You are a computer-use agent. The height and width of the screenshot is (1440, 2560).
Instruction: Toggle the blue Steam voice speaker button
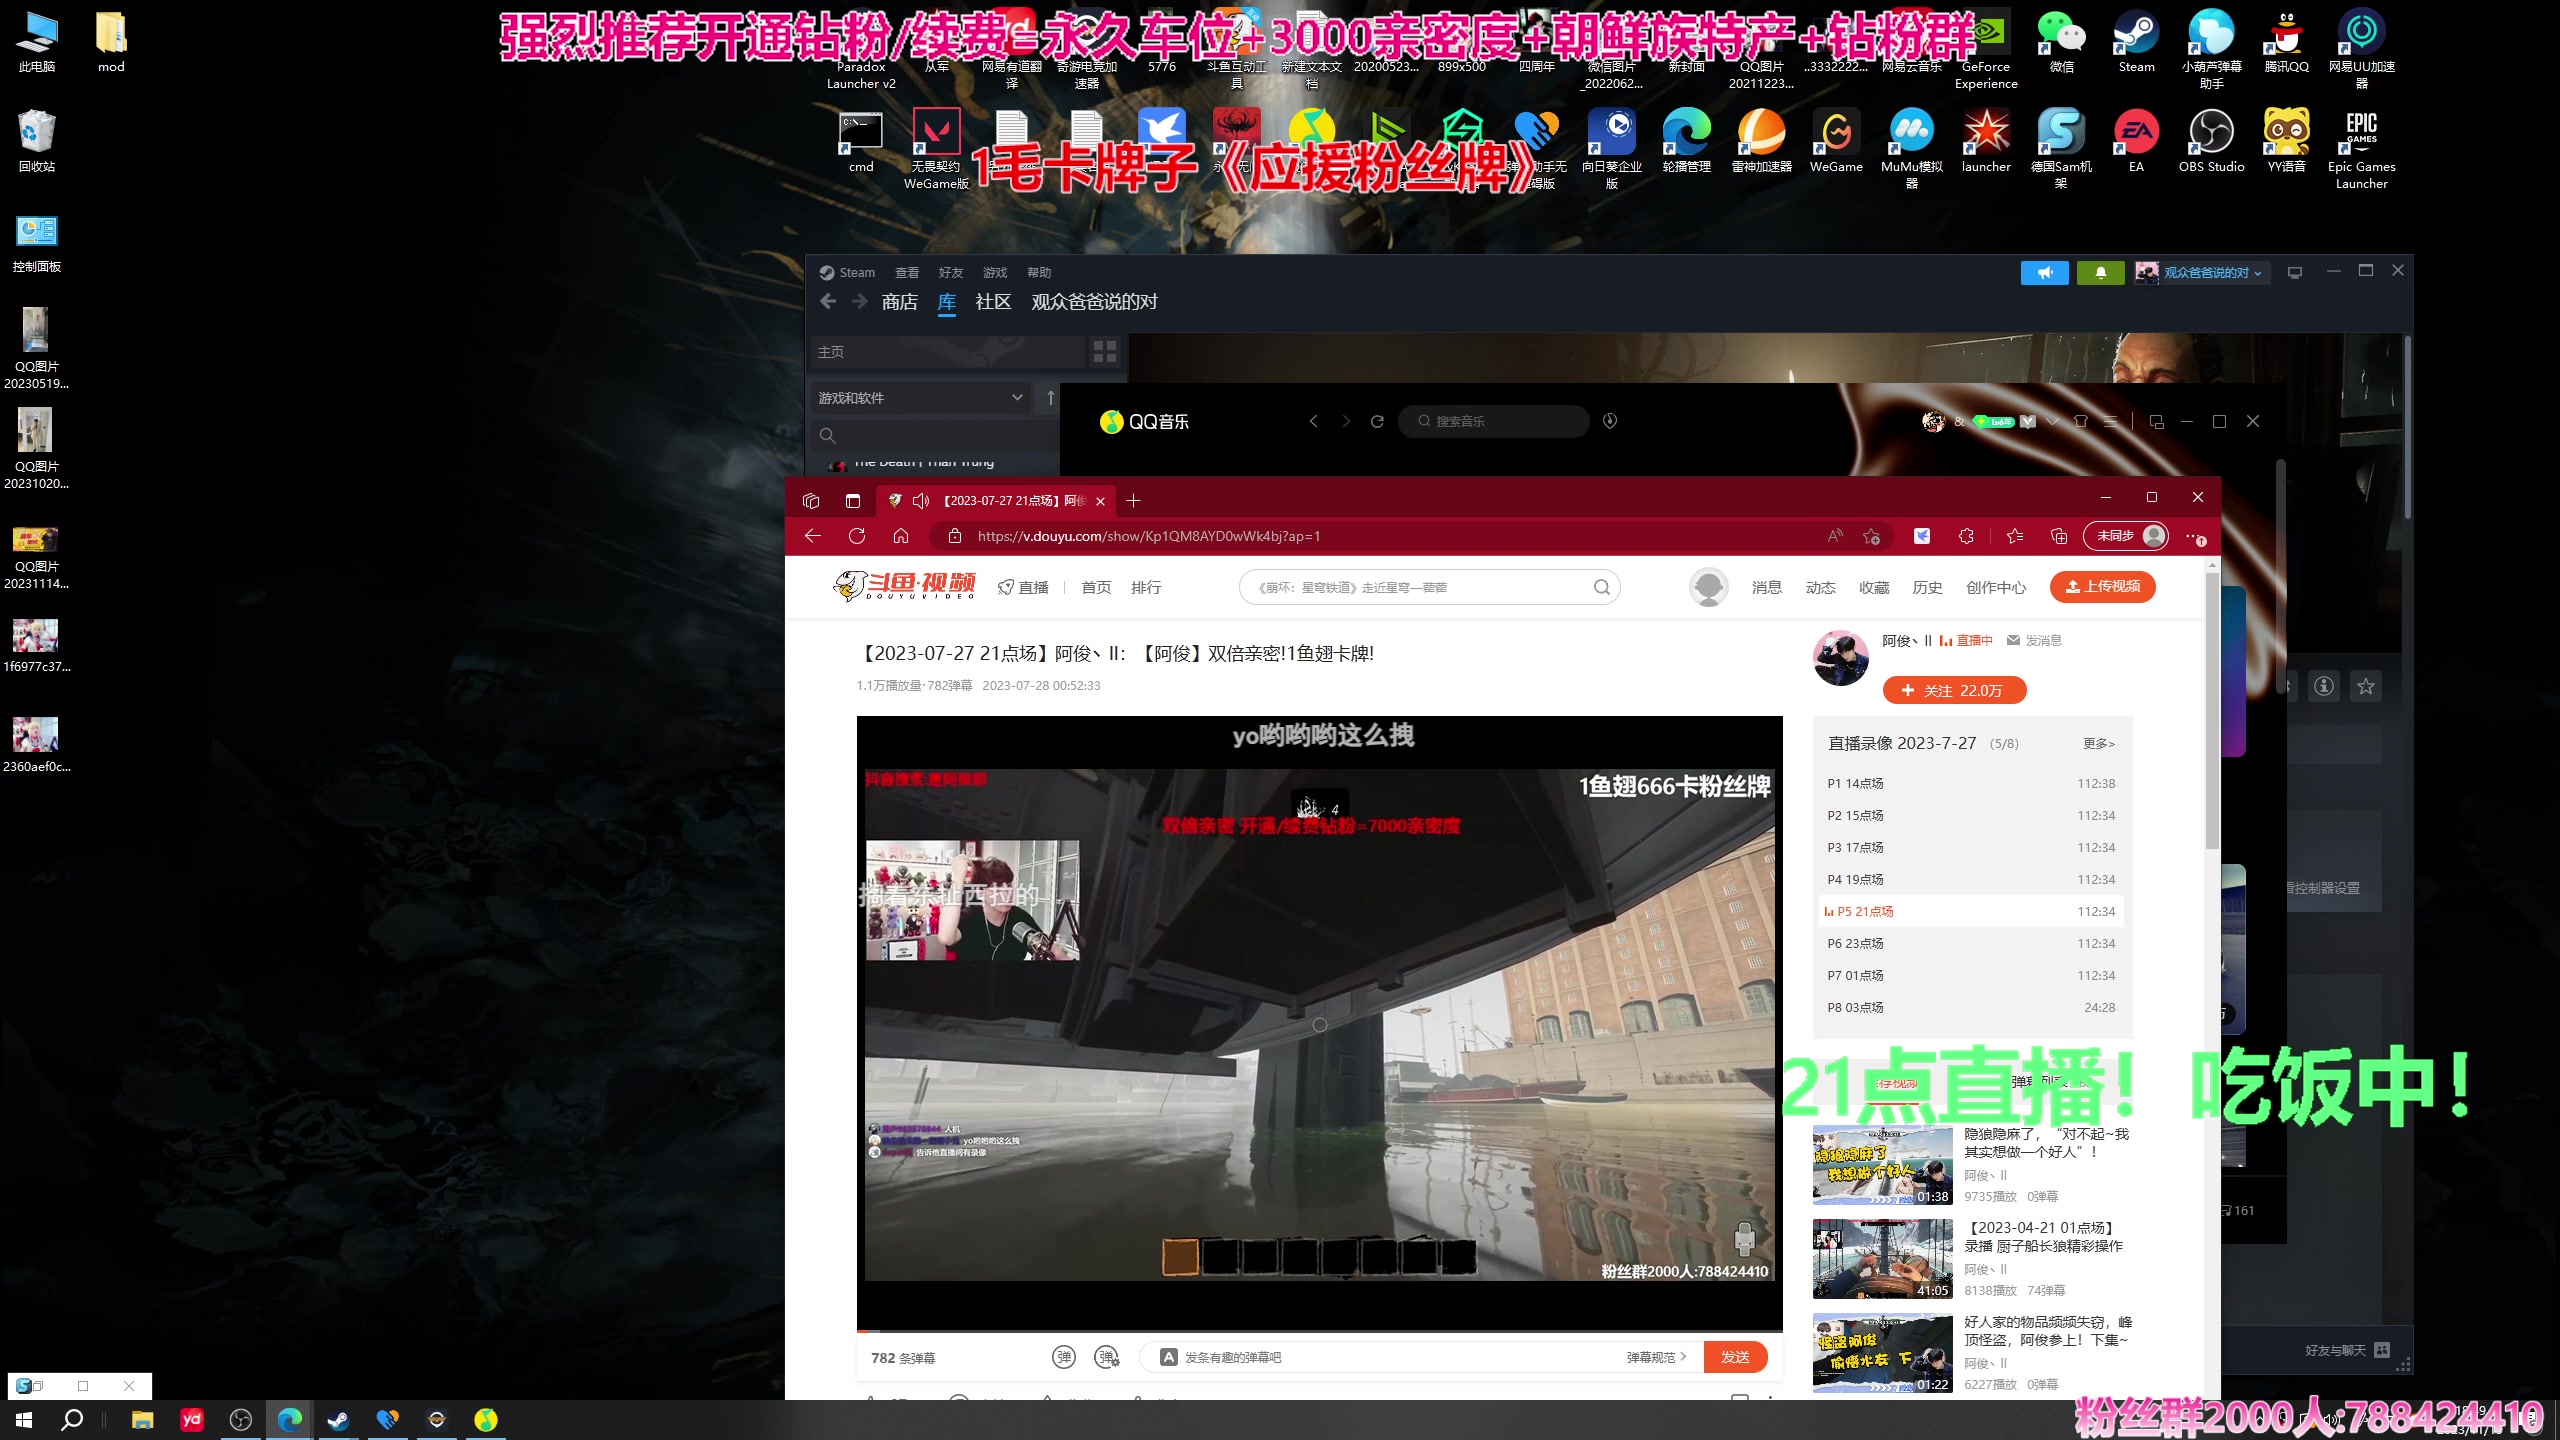[x=2044, y=272]
